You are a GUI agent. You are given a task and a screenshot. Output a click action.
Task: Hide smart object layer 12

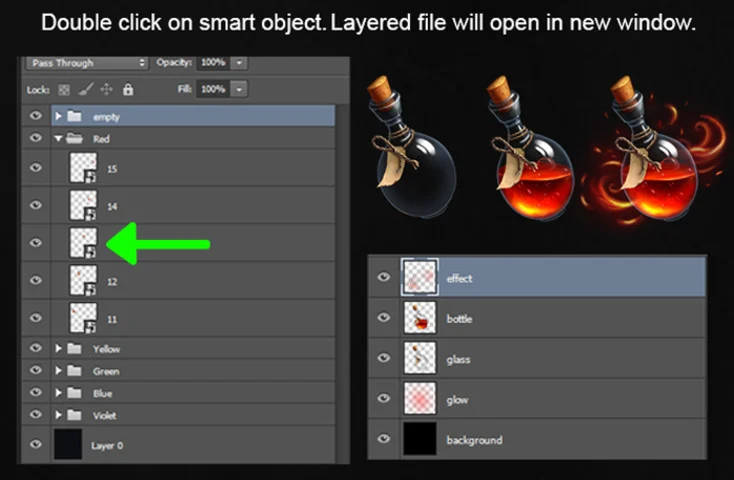36,280
